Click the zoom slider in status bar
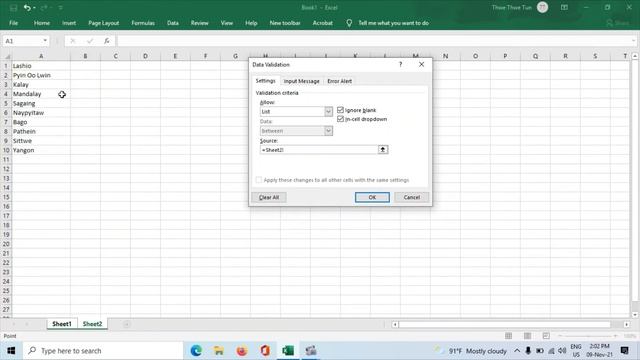The image size is (640, 360). click(x=588, y=336)
